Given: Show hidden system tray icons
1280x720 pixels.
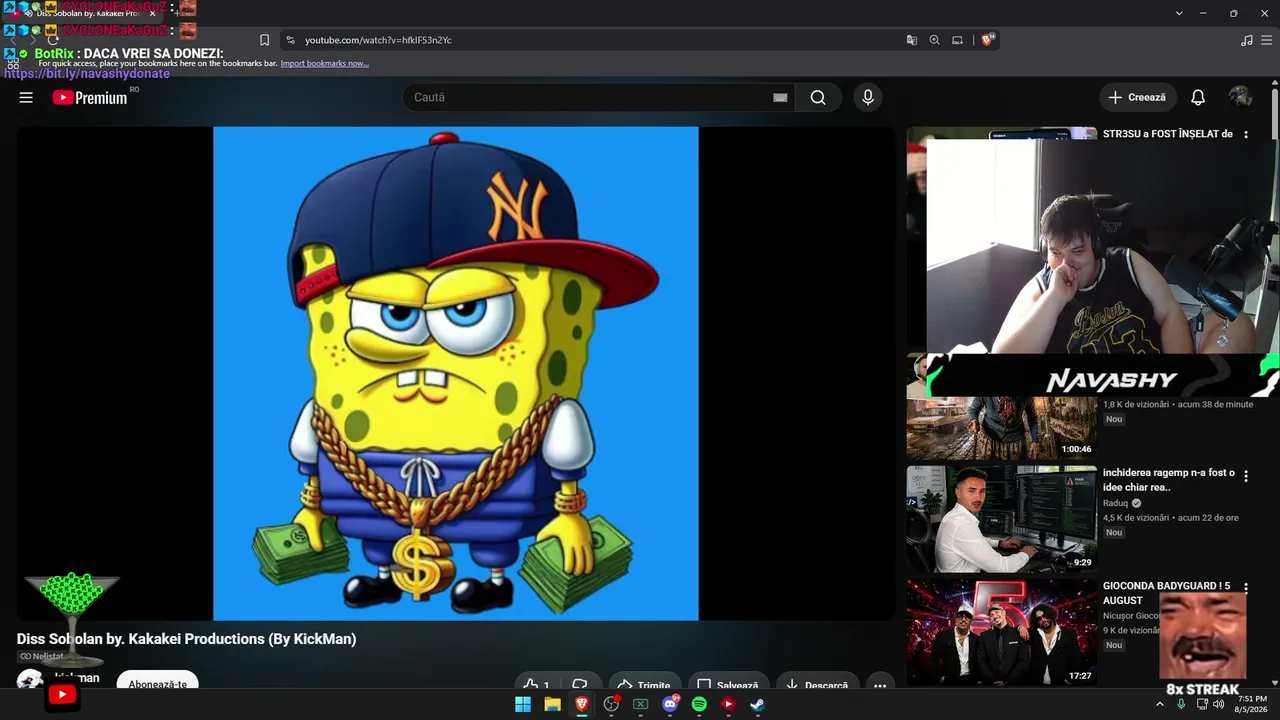Looking at the screenshot, I should [1160, 704].
